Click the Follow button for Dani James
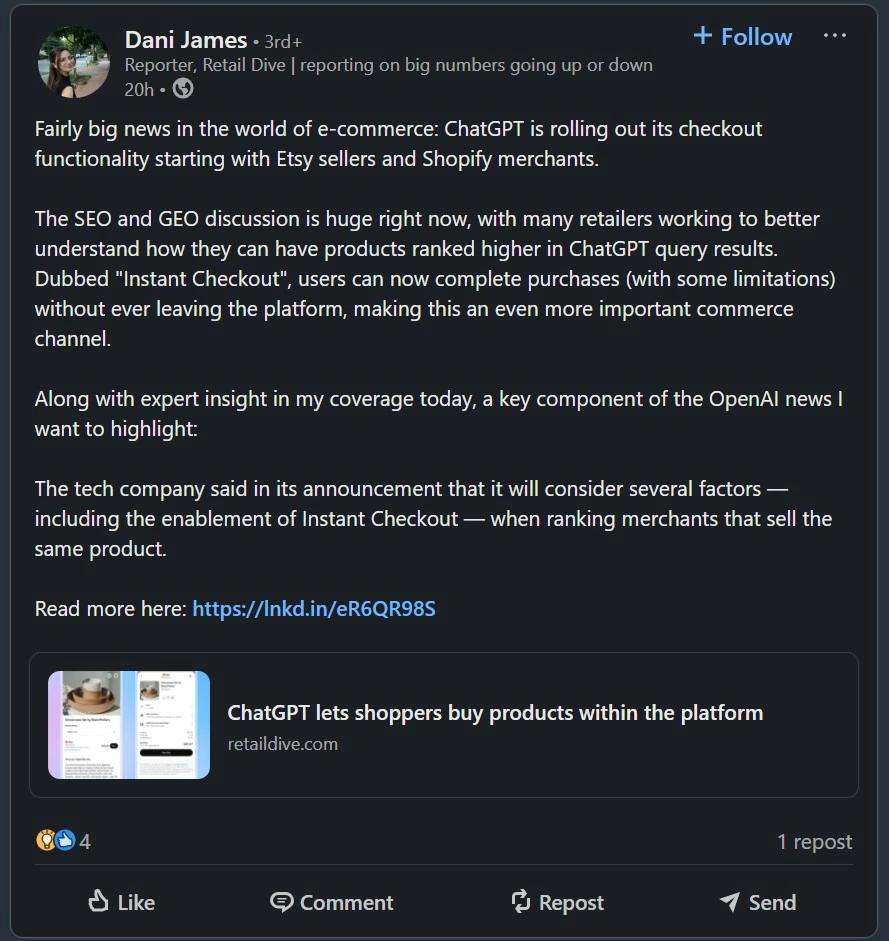This screenshot has width=889, height=941. (x=742, y=37)
